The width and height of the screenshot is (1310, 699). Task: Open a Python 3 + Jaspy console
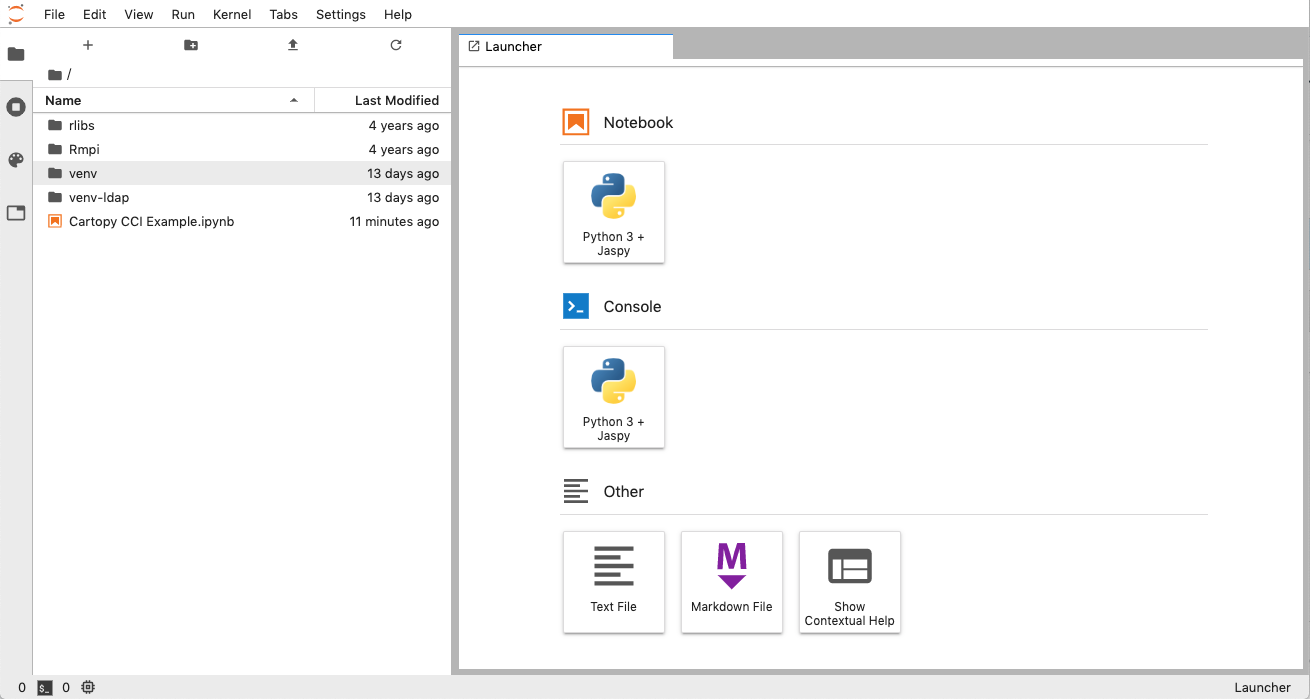[613, 397]
